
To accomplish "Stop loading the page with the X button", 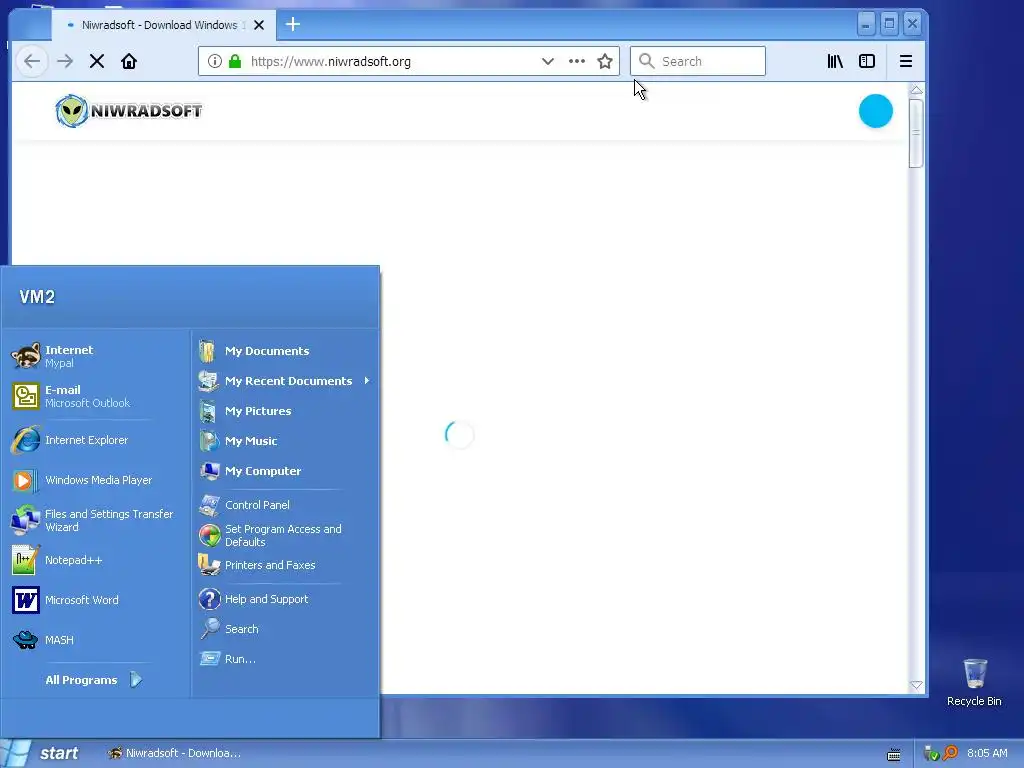I will click(x=97, y=61).
